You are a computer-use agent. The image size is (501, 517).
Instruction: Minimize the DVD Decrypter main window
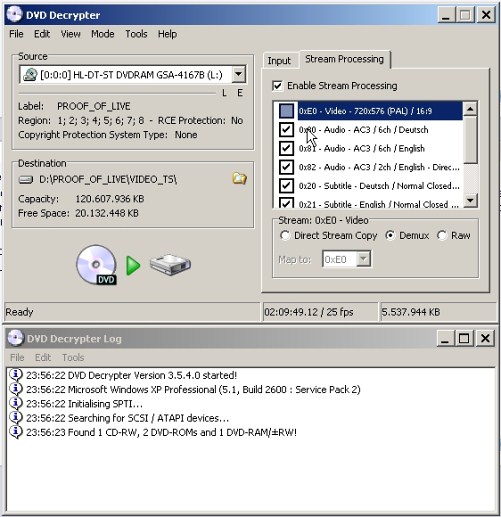(x=446, y=15)
